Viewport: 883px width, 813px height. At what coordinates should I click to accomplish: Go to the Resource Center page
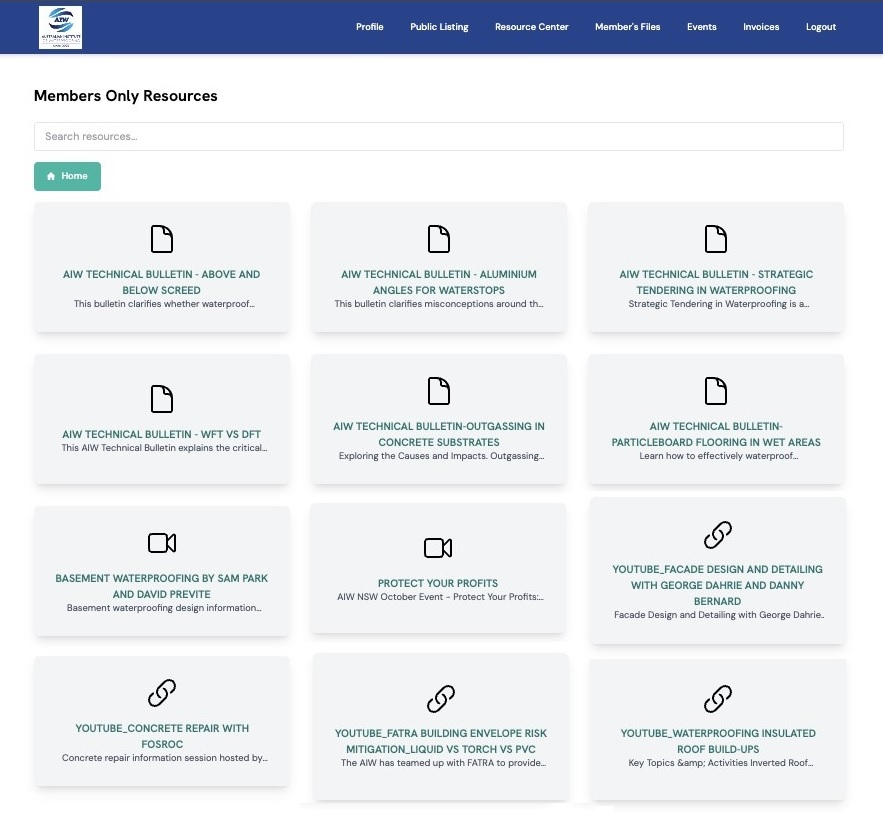531,27
